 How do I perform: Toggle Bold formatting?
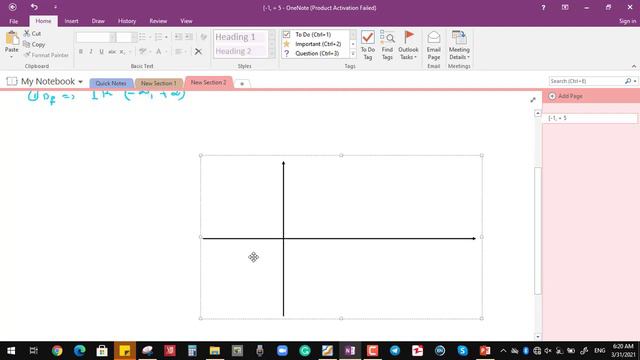click(81, 51)
